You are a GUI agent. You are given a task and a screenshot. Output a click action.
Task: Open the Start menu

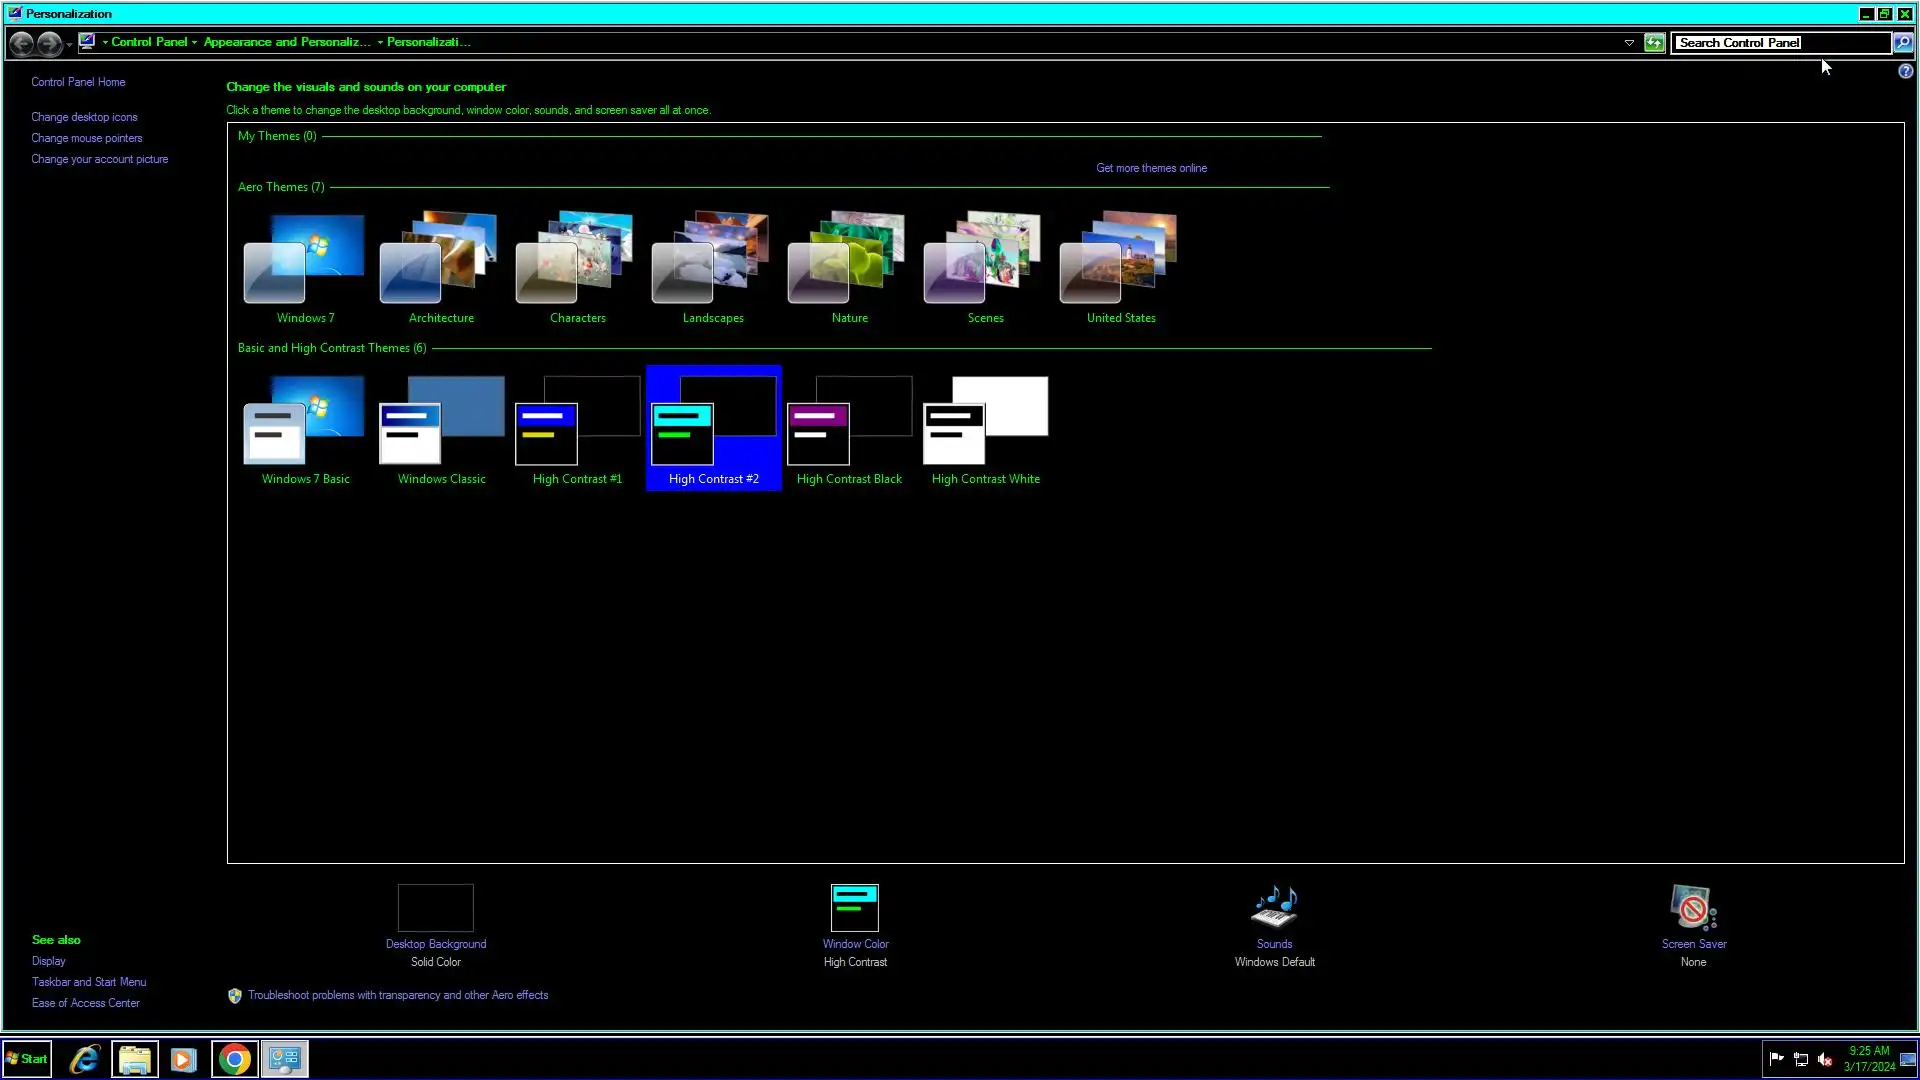27,1059
